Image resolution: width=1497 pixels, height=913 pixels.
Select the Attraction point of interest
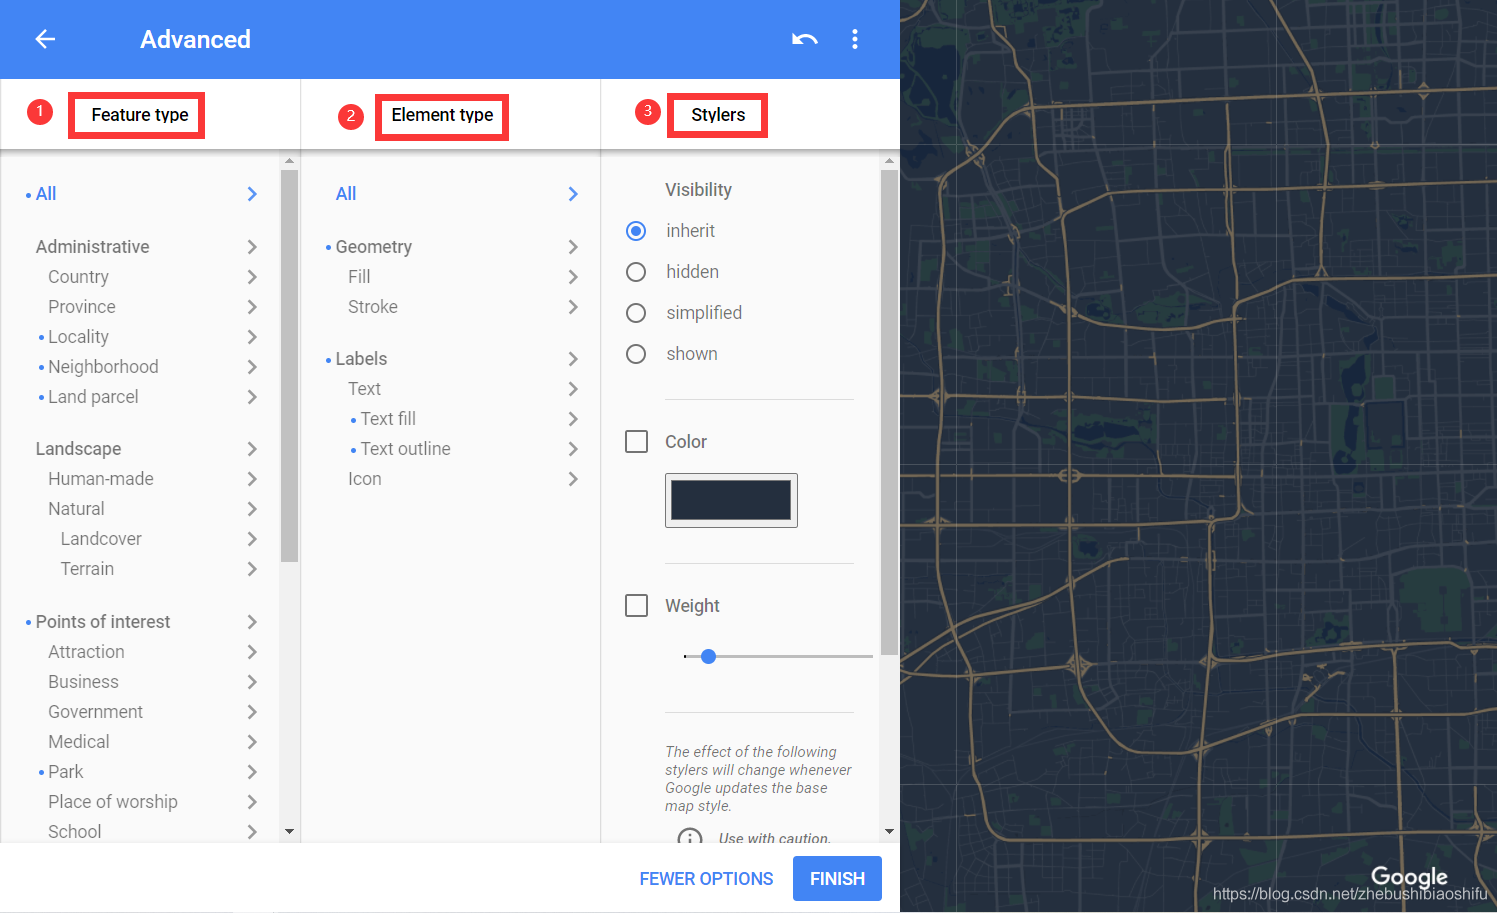point(86,652)
